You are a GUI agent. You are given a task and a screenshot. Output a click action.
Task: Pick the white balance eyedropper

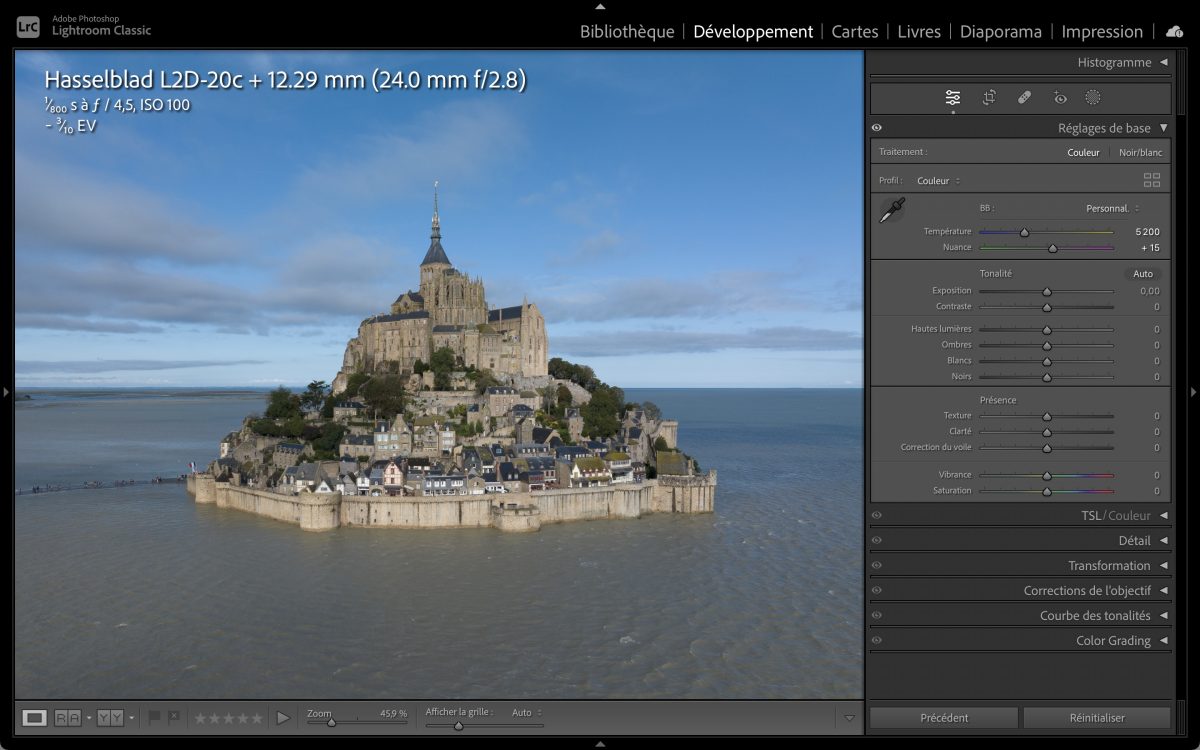click(892, 210)
